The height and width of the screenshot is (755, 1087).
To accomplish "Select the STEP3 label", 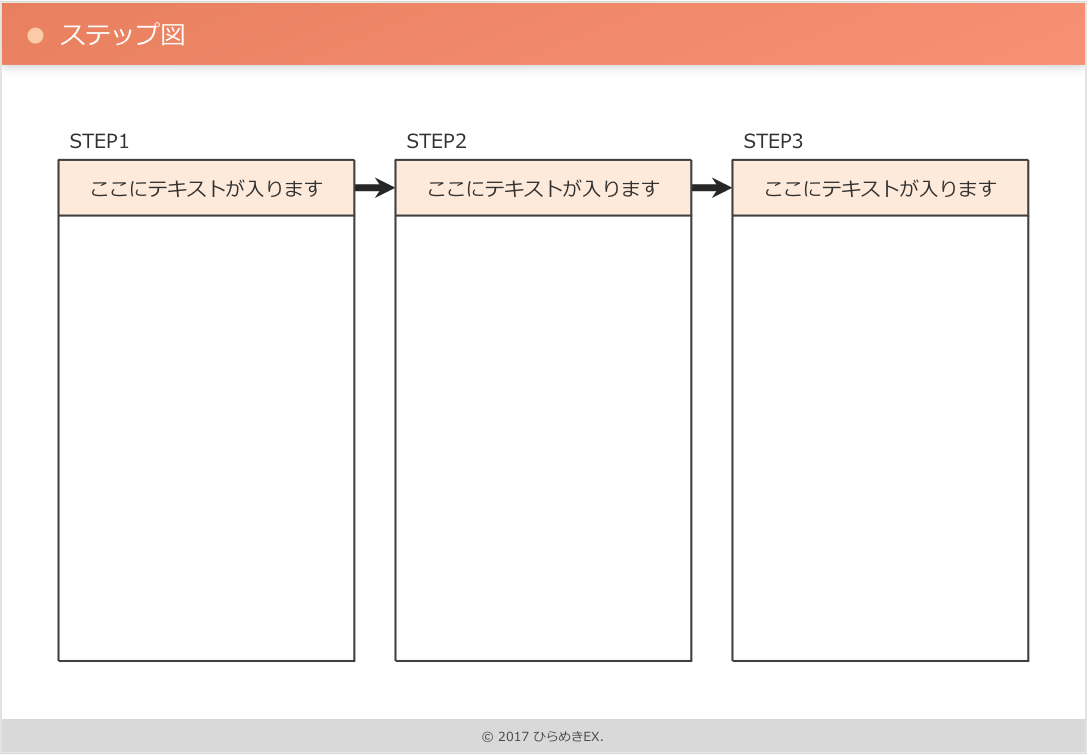I will click(x=773, y=142).
